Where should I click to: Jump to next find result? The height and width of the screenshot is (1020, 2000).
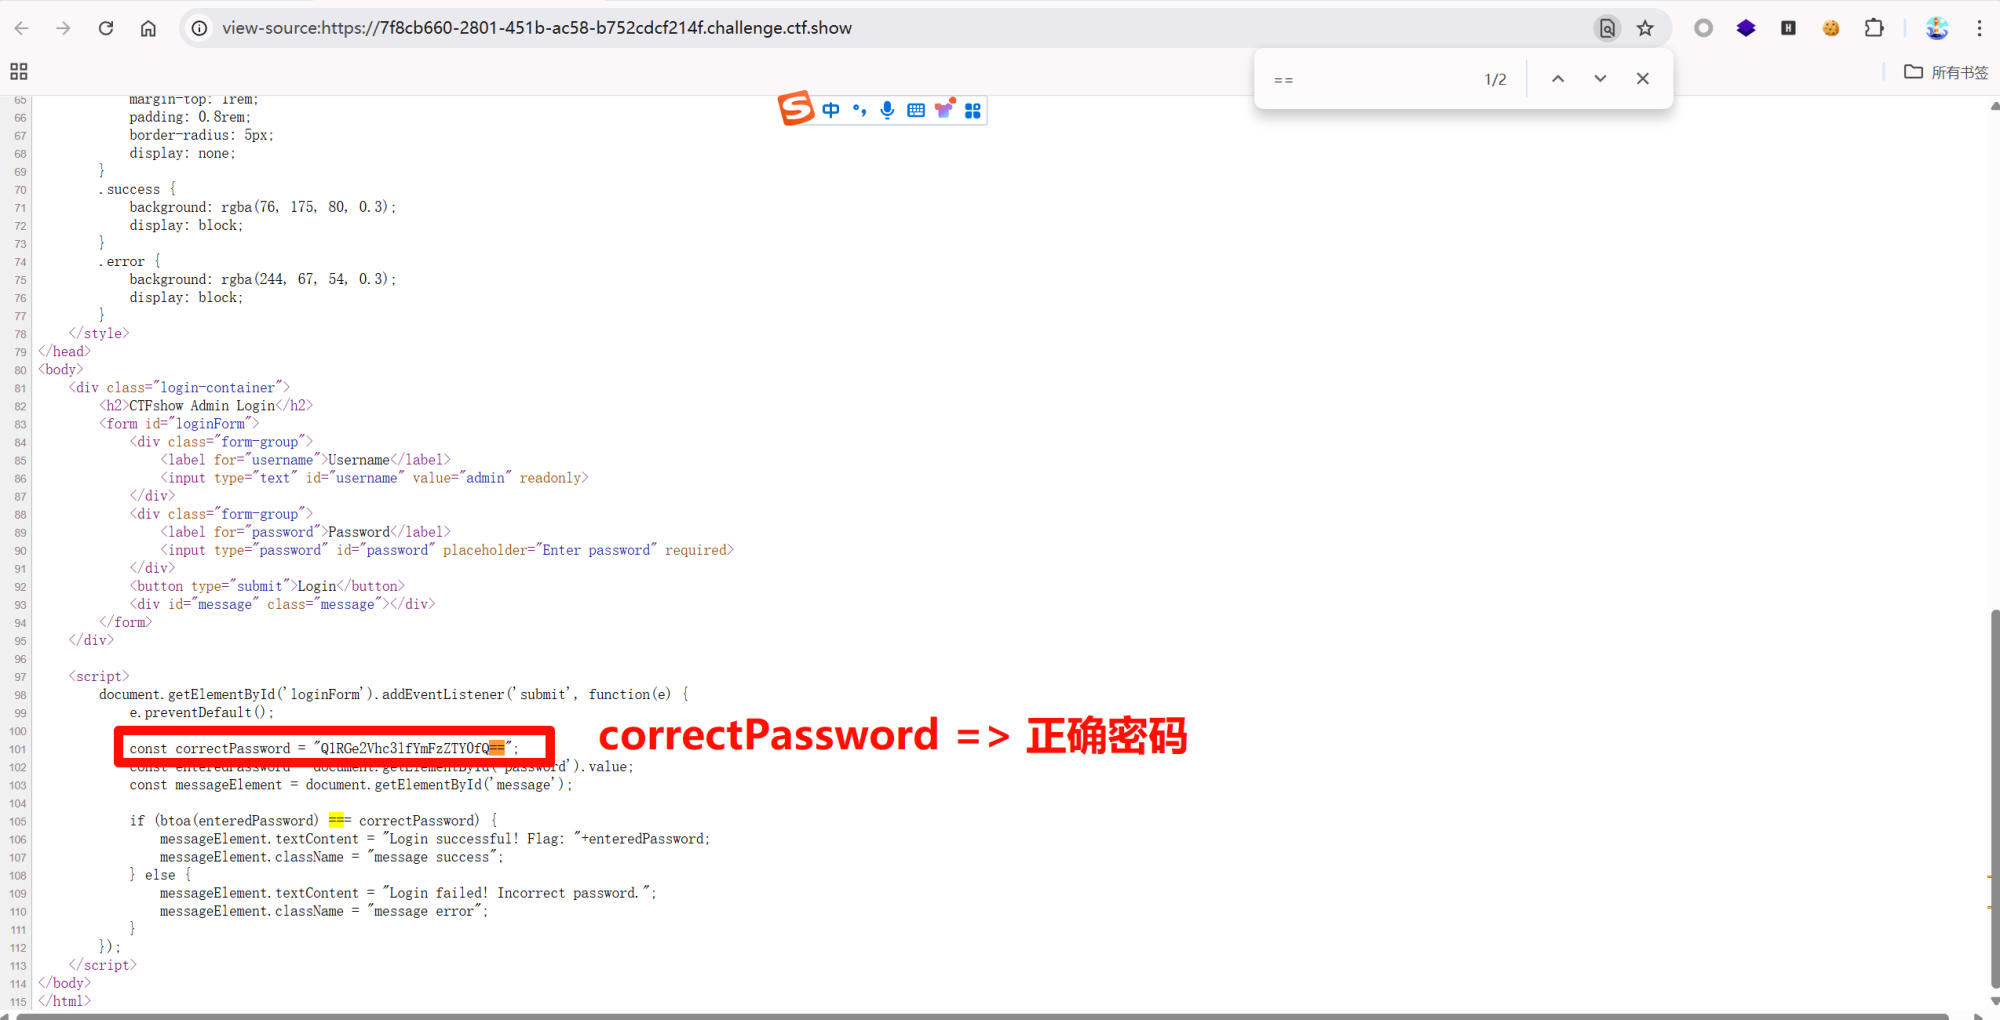(1600, 79)
